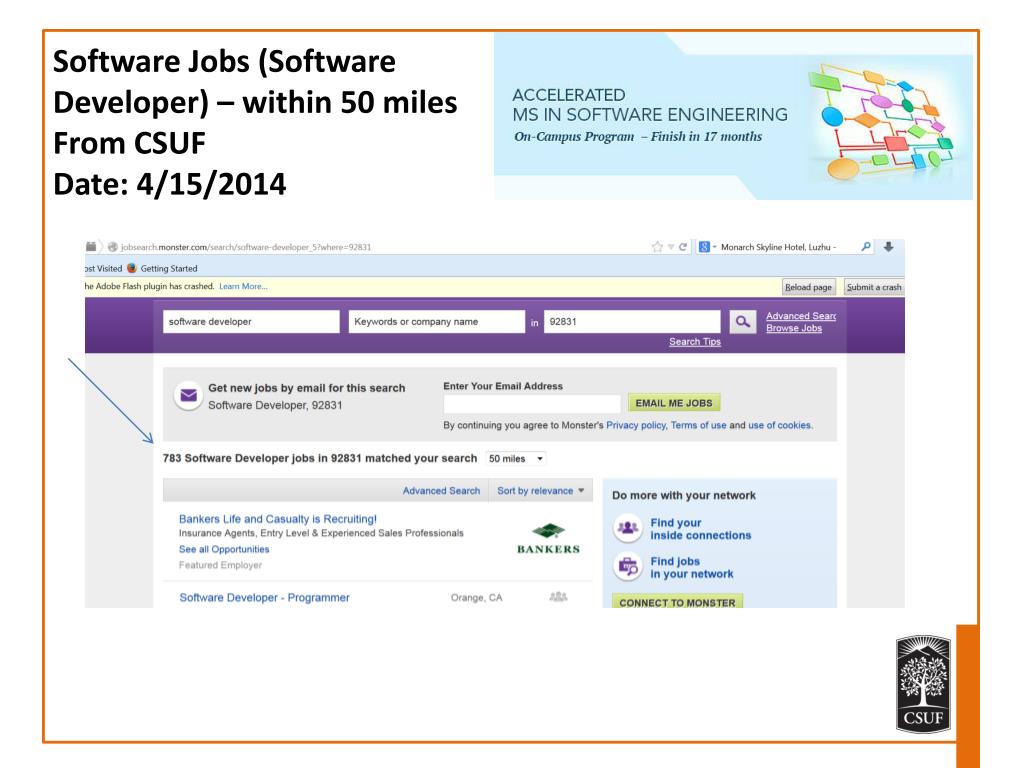Image resolution: width=1024 pixels, height=768 pixels.
Task: Click the jobs in network briefcase icon
Action: pyautogui.click(x=628, y=566)
